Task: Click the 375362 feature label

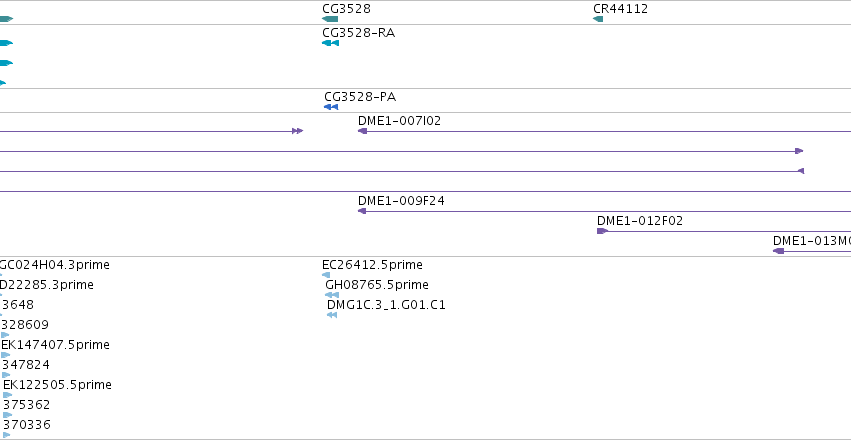Action: pyautogui.click(x=27, y=405)
